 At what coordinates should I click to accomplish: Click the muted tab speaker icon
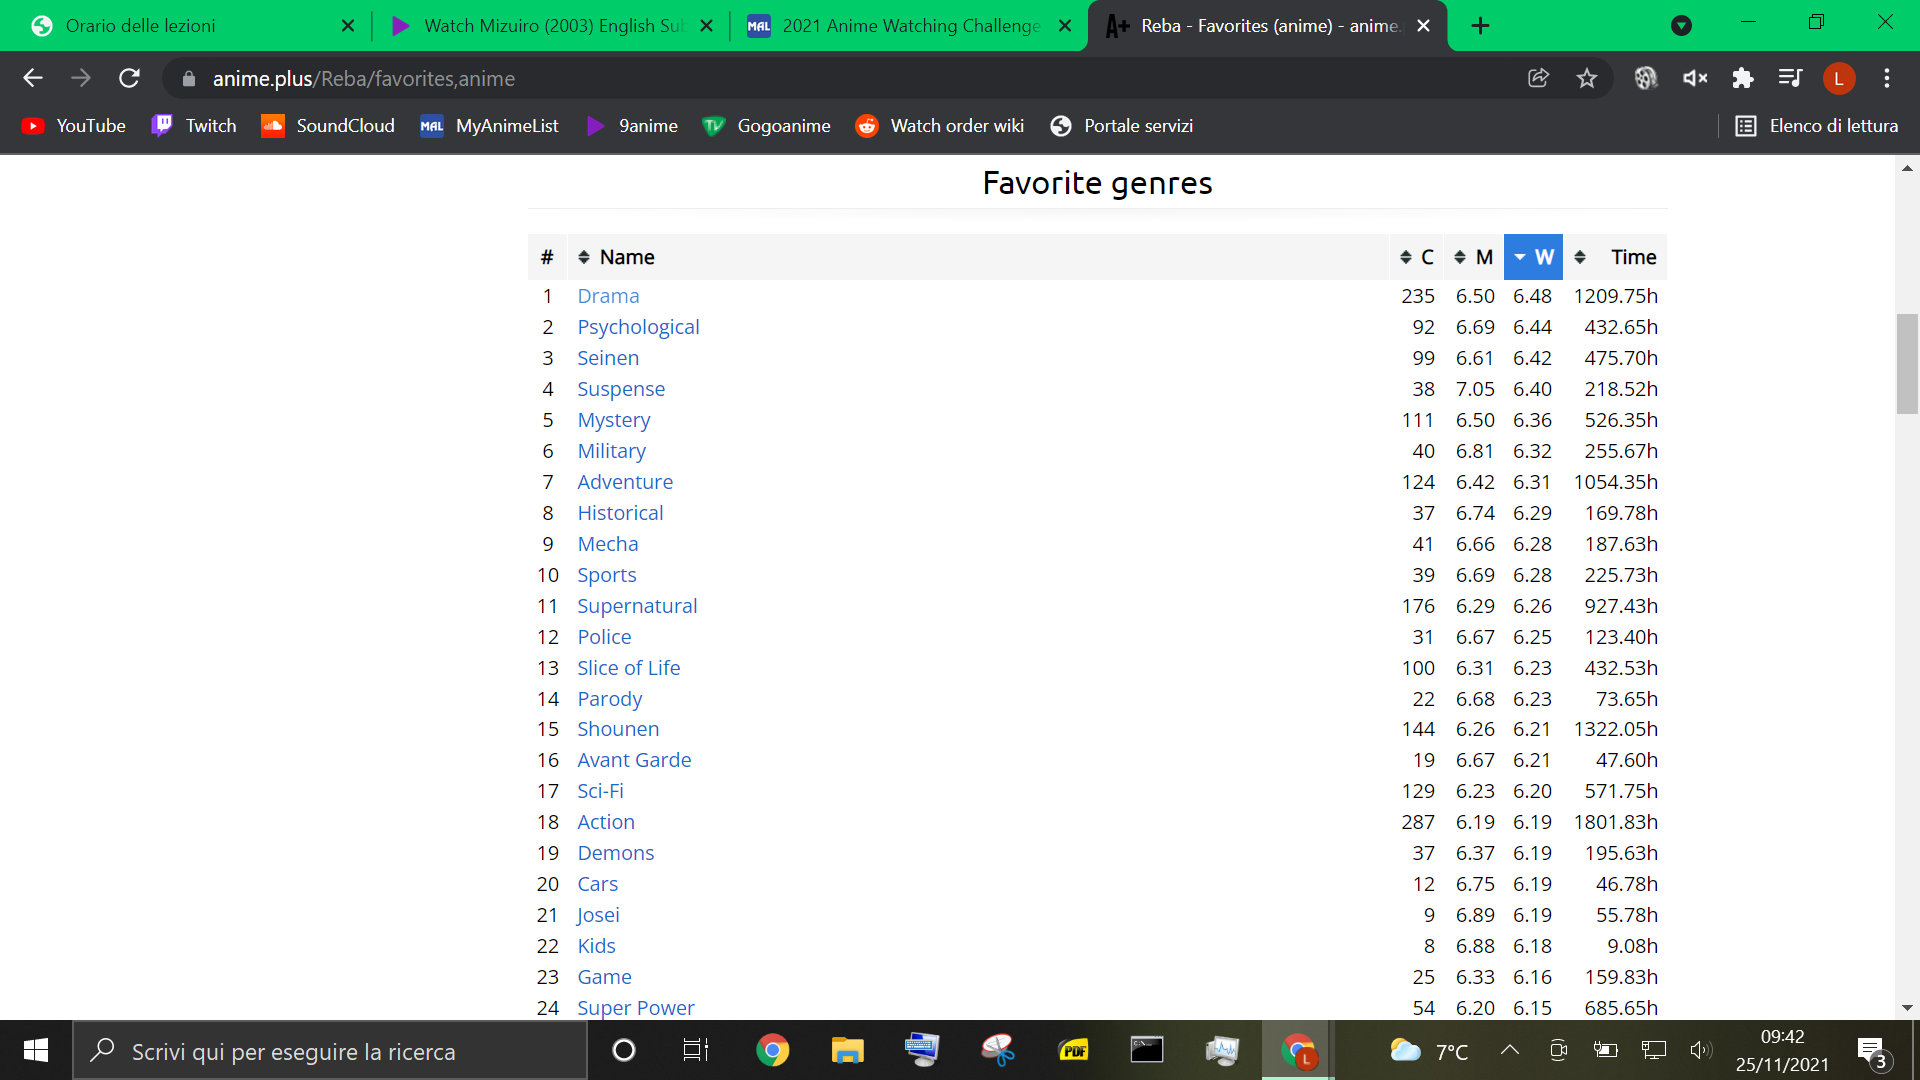pyautogui.click(x=1695, y=78)
